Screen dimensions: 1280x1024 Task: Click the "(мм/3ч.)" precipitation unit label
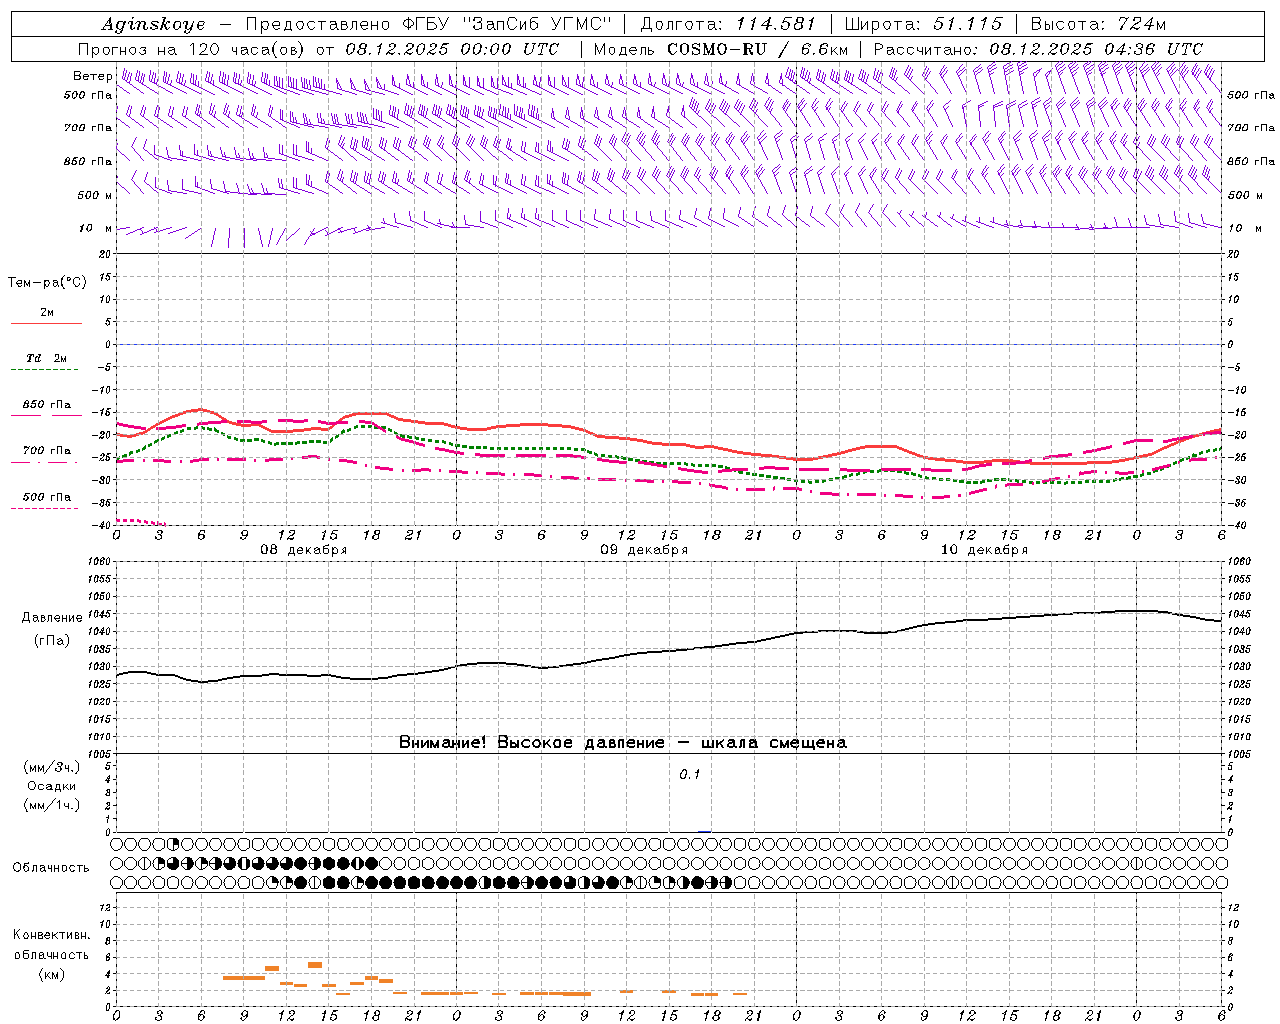pyautogui.click(x=52, y=767)
